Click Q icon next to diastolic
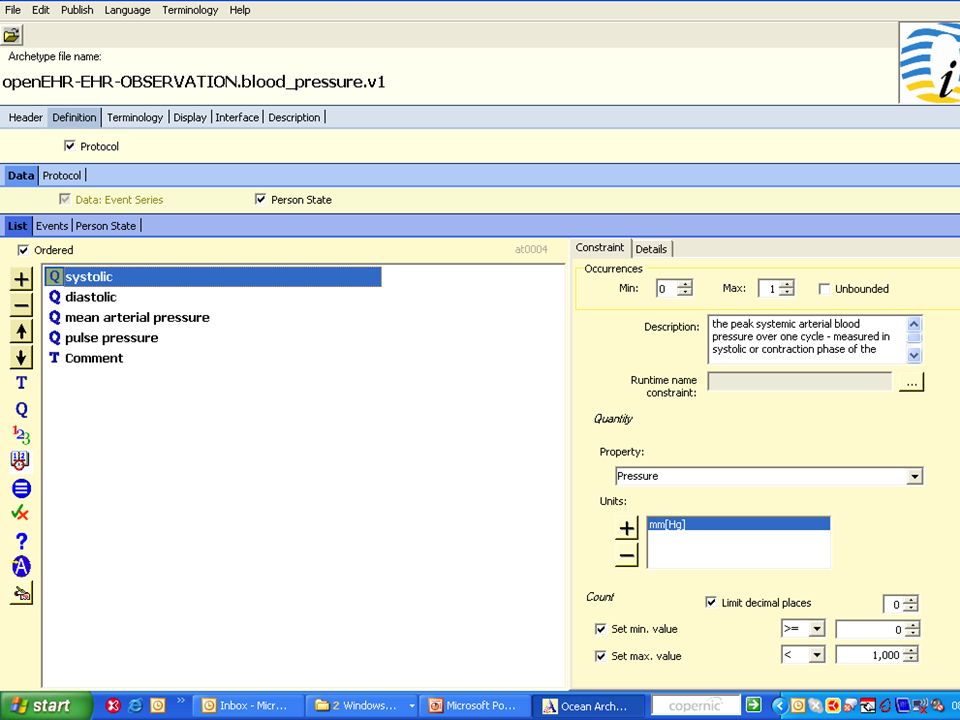 coord(54,297)
